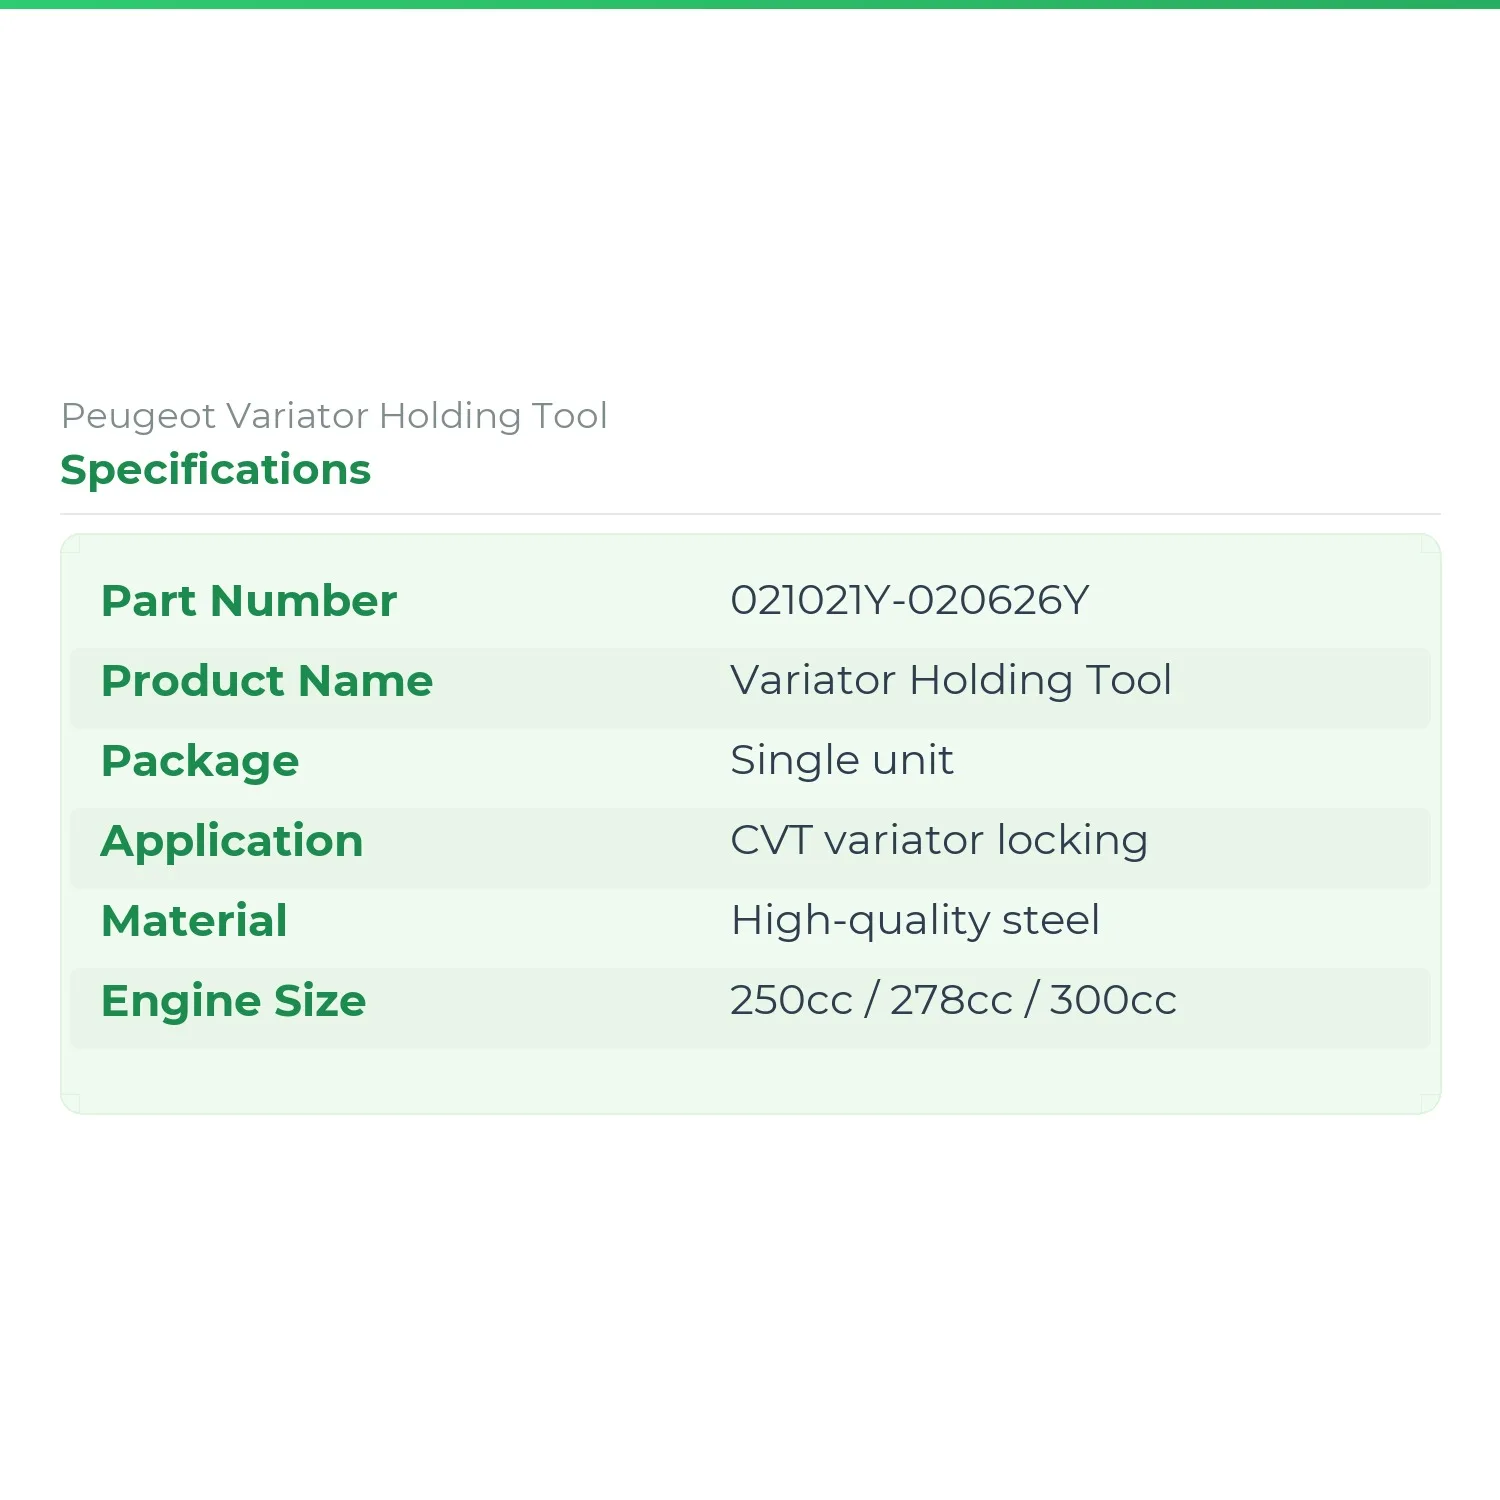Click the divider line under Specifications

[x=750, y=514]
